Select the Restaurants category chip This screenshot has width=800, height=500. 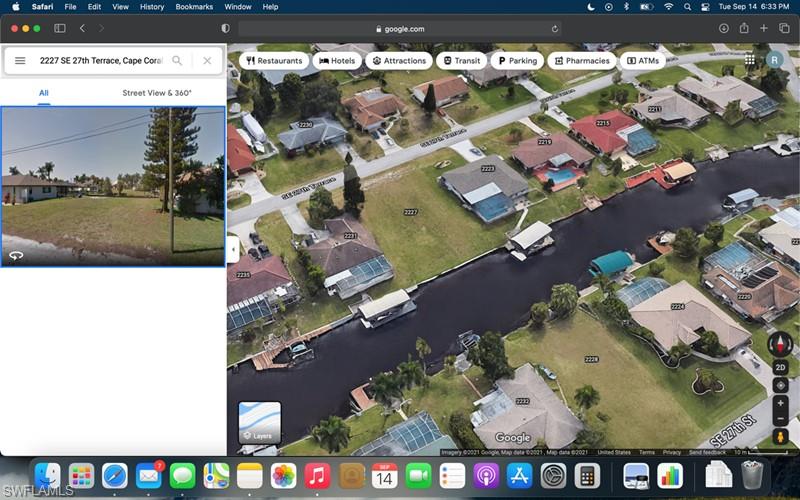(x=274, y=61)
